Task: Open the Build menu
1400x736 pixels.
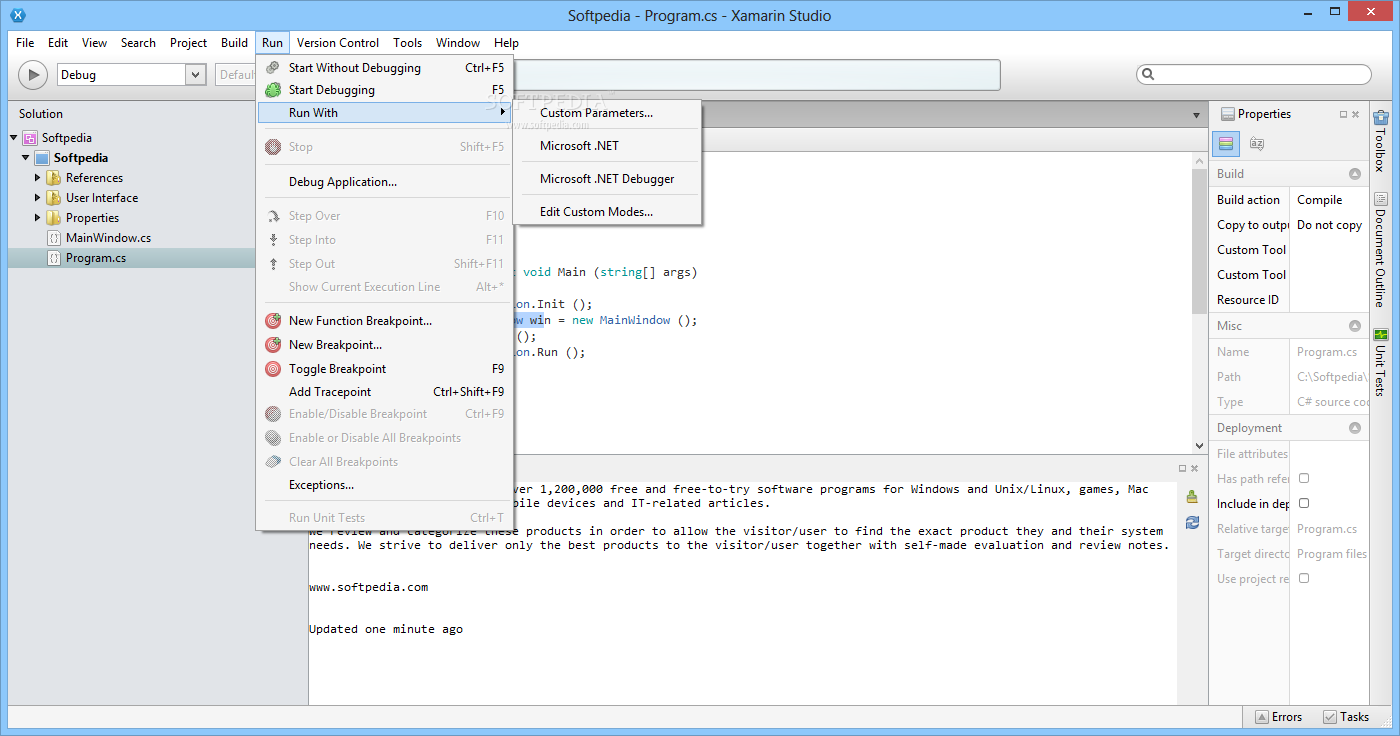Action: click(234, 43)
